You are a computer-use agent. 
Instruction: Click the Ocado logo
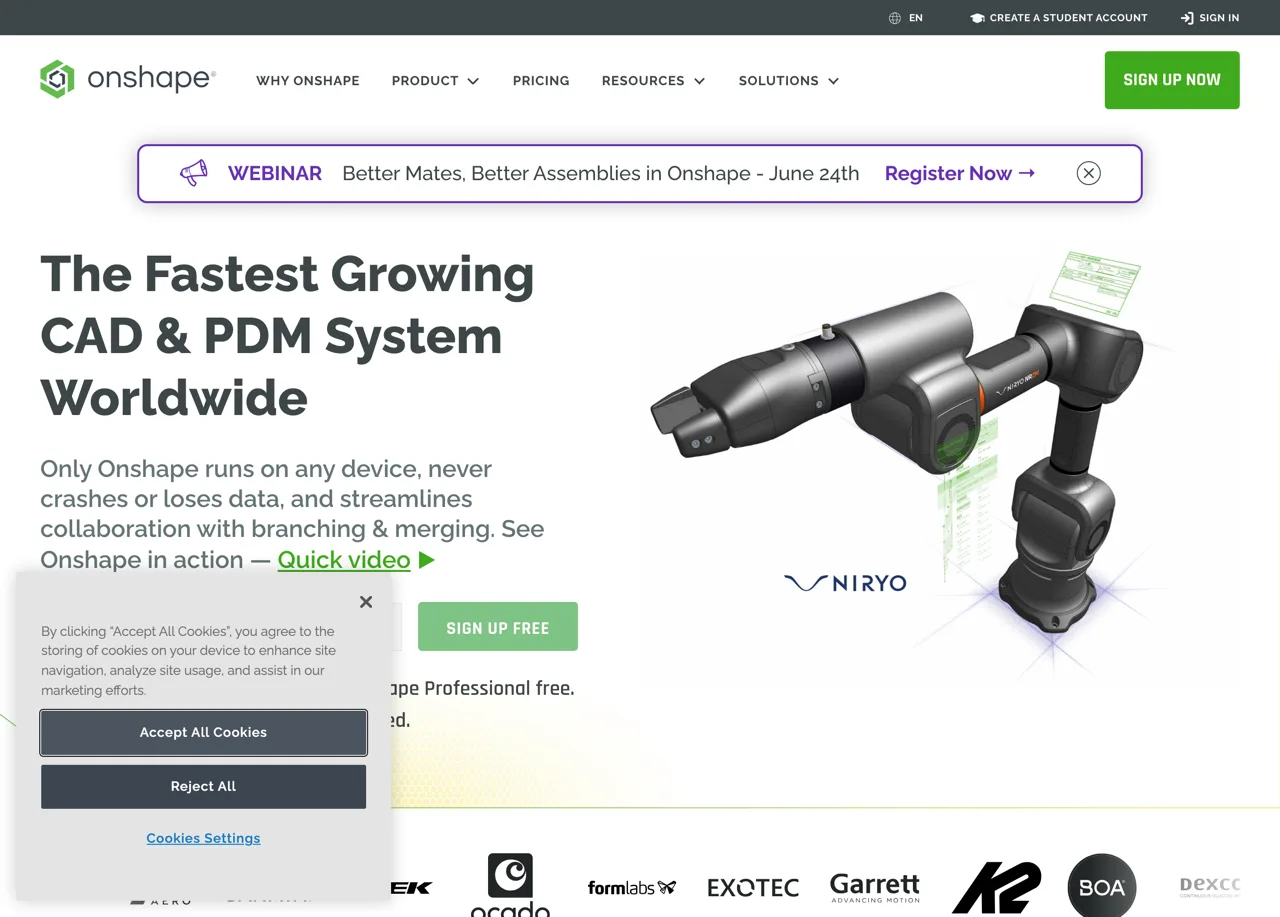[x=510, y=885]
